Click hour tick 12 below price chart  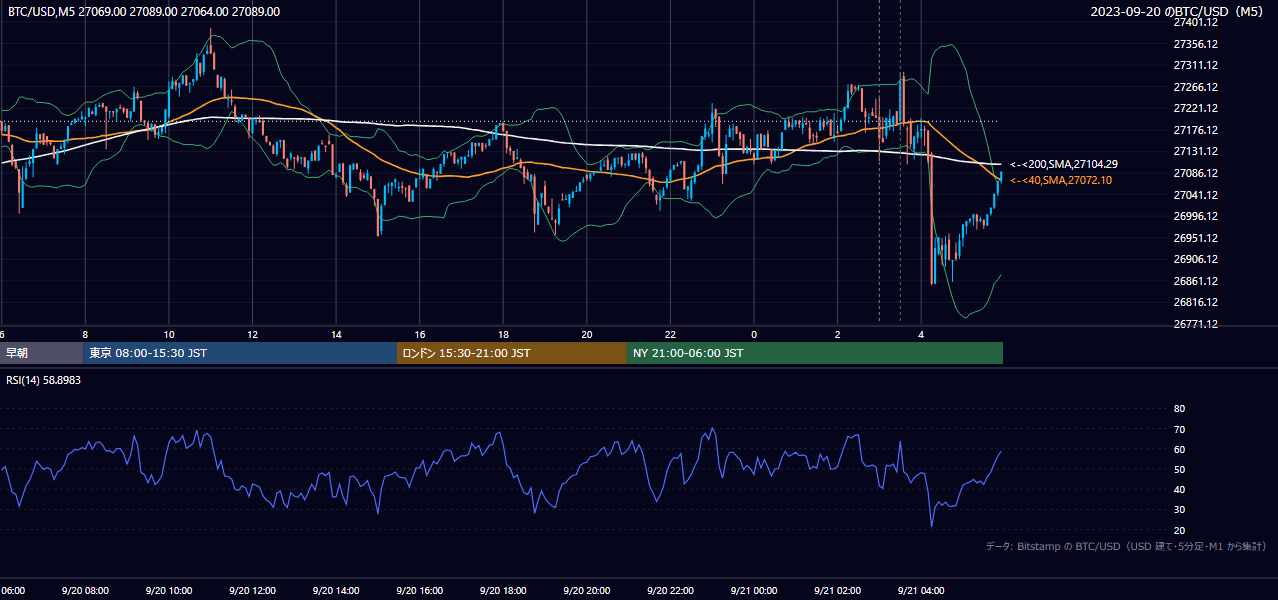252,334
